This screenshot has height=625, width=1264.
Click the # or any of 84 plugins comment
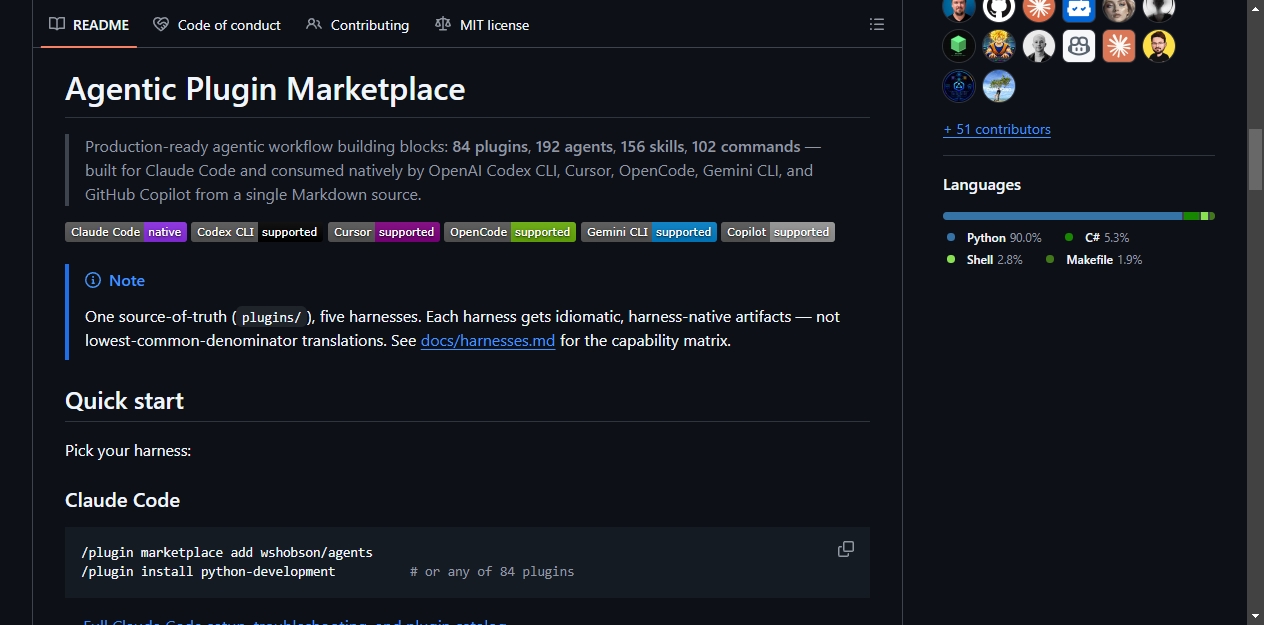coord(492,572)
